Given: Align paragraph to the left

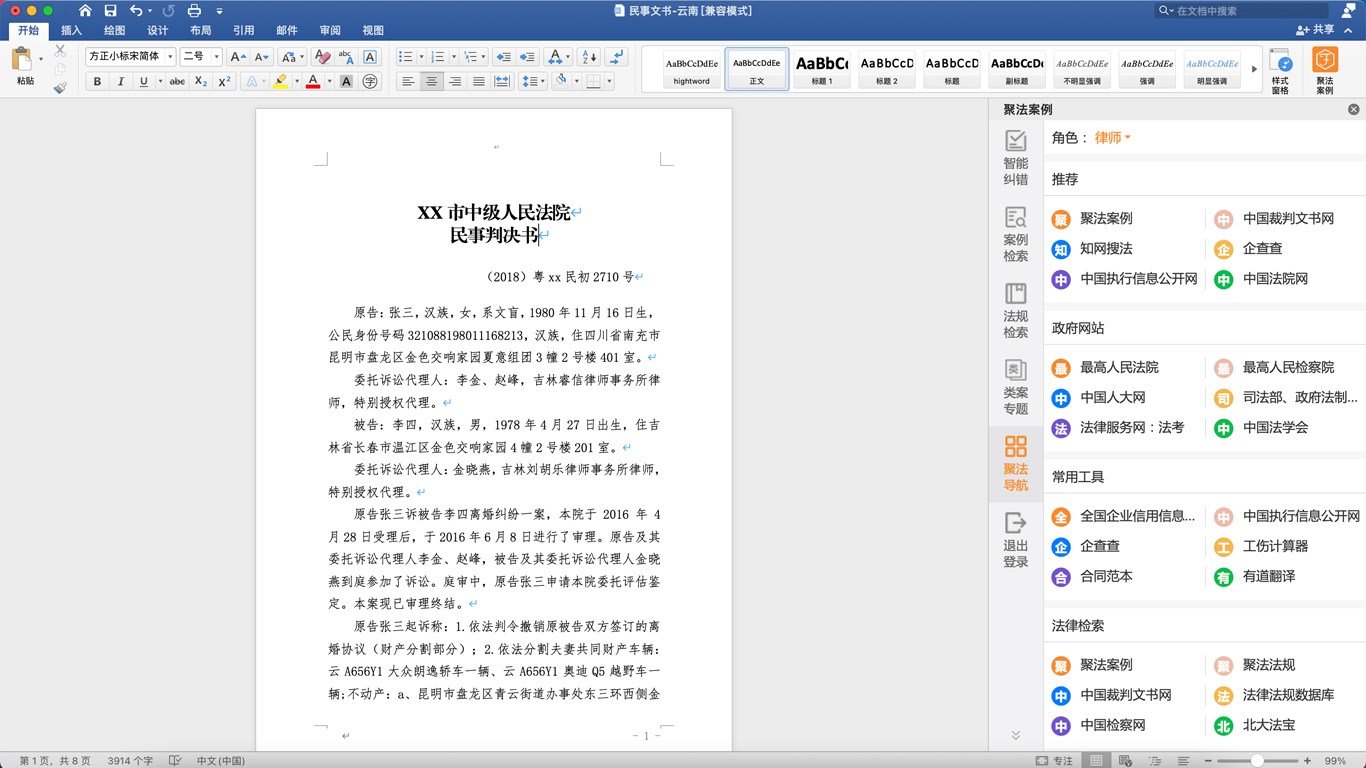Looking at the screenshot, I should pyautogui.click(x=407, y=82).
